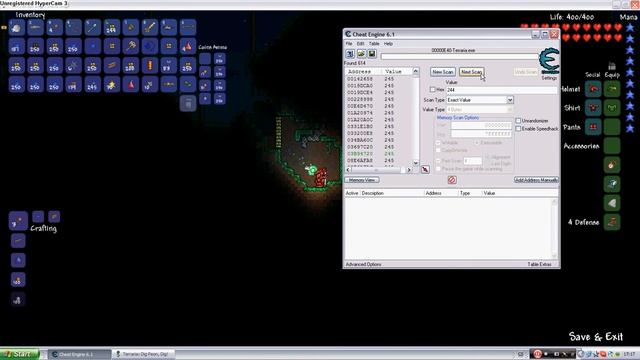Click the Helmet social armor slot
The width and height of the screenshot is (640, 360).
point(593,89)
